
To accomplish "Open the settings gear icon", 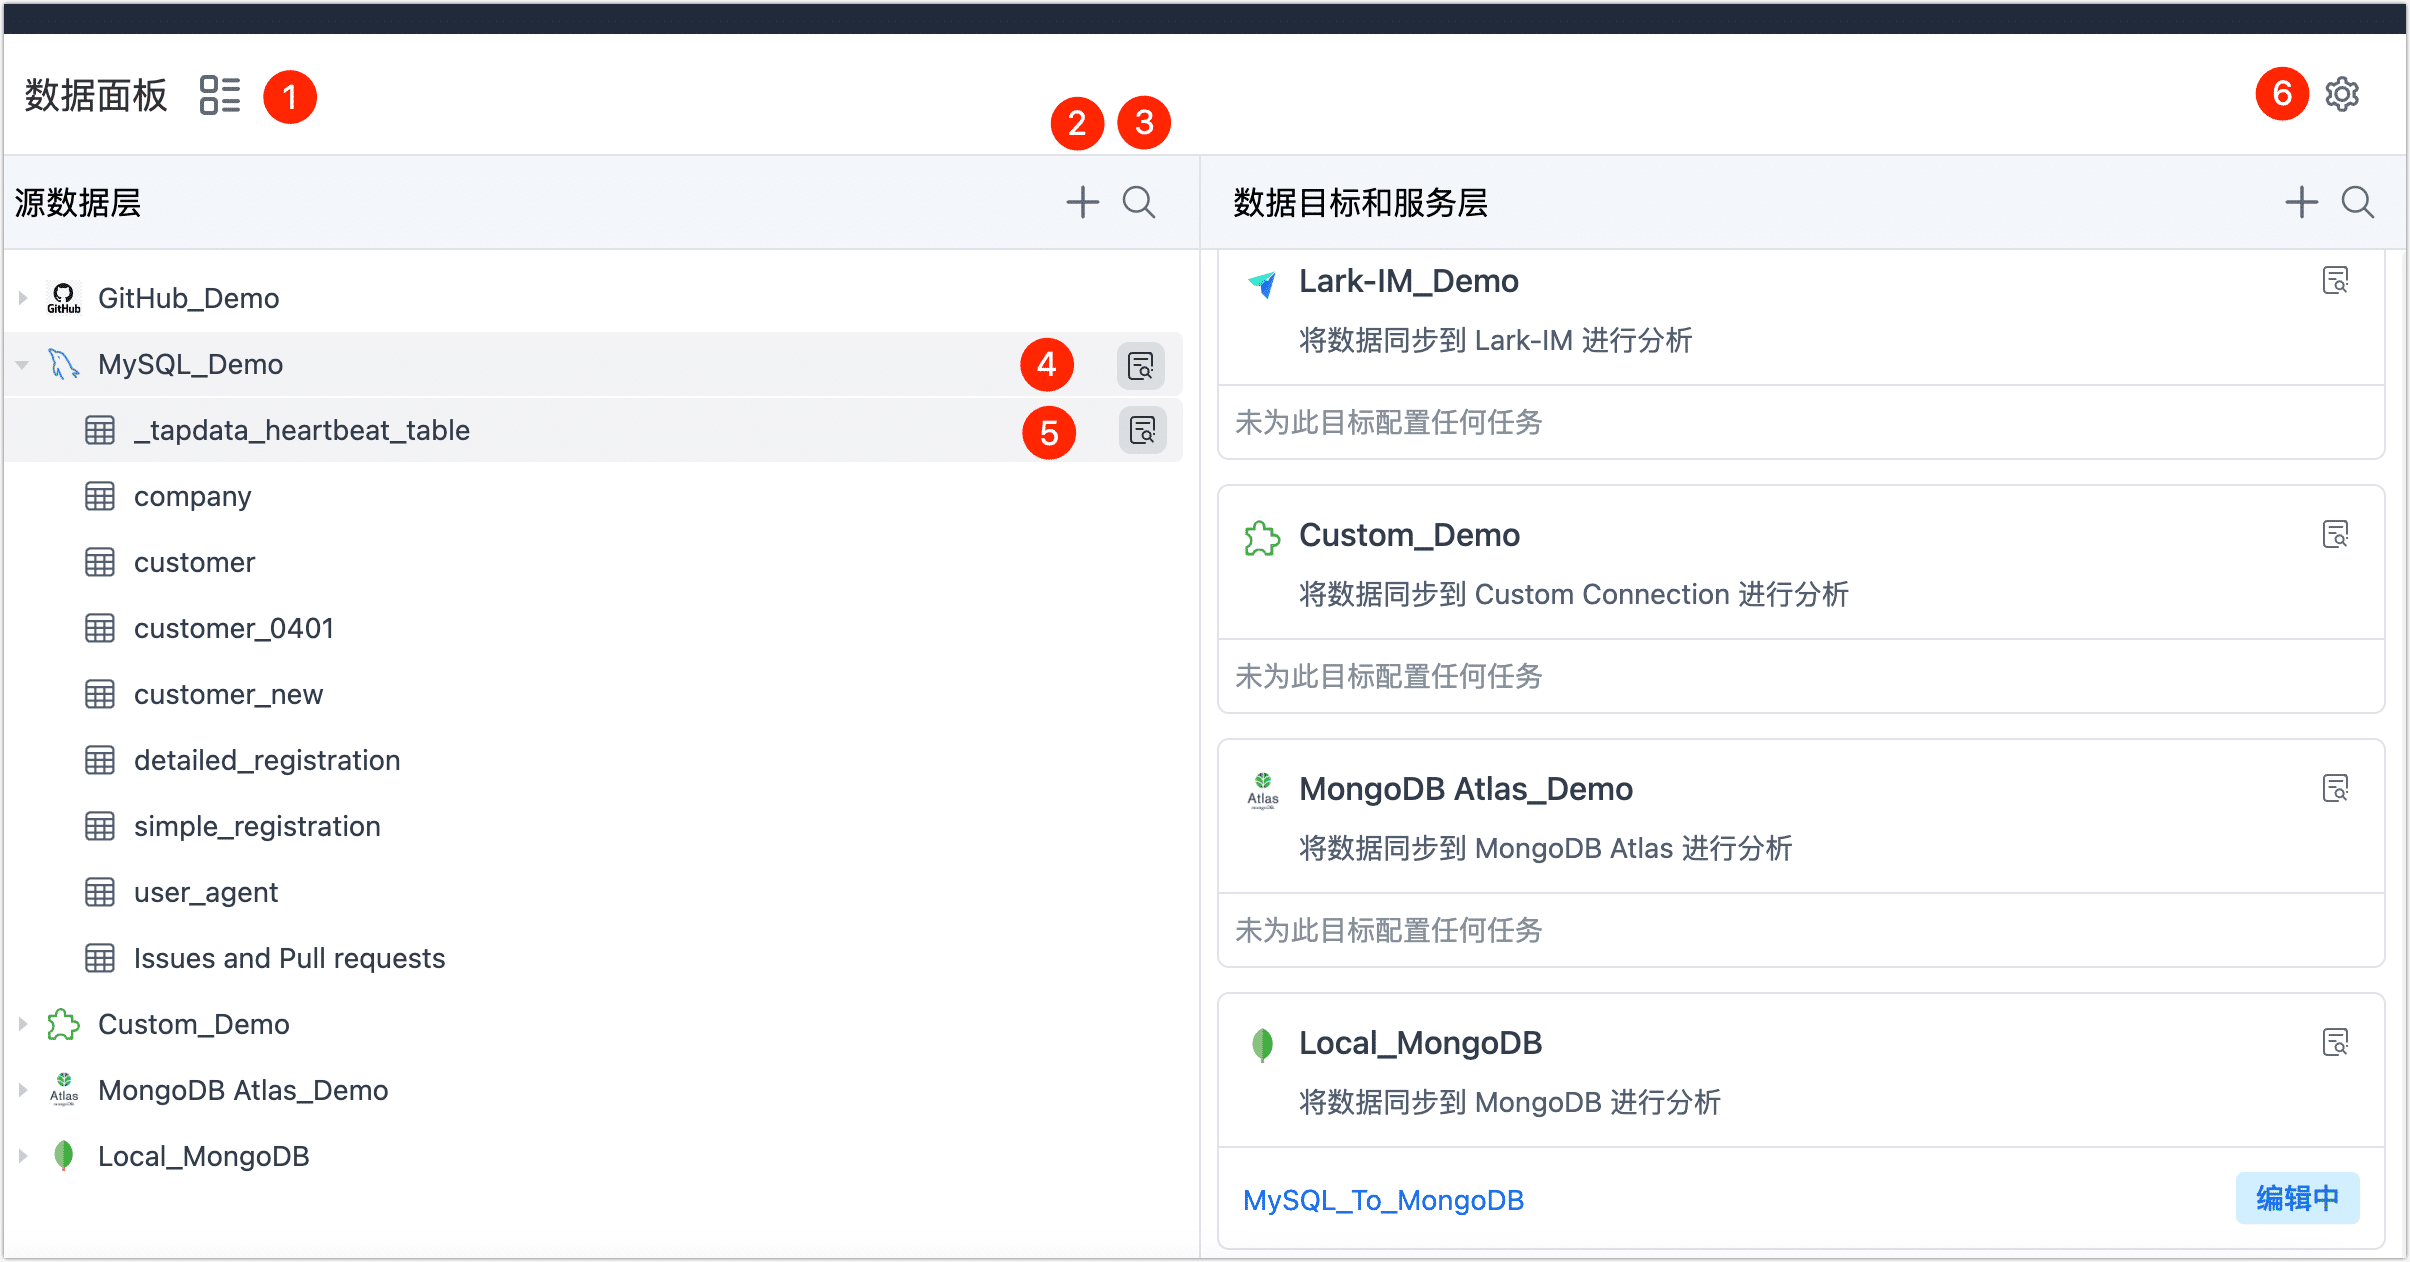I will point(2342,94).
